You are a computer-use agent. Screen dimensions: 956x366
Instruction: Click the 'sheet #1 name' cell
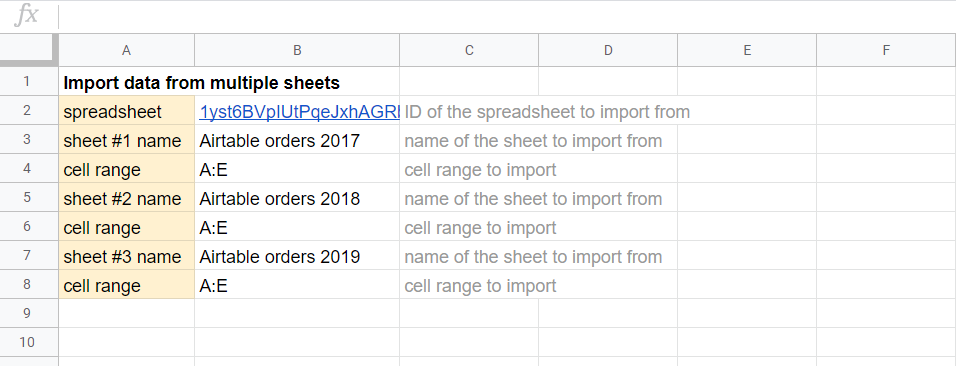point(127,140)
